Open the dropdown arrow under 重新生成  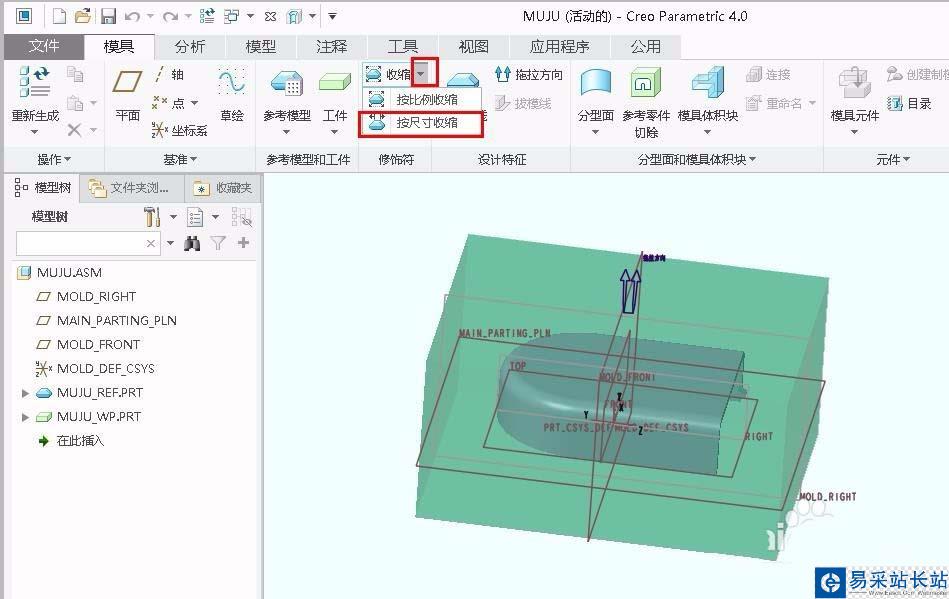pyautogui.click(x=34, y=131)
